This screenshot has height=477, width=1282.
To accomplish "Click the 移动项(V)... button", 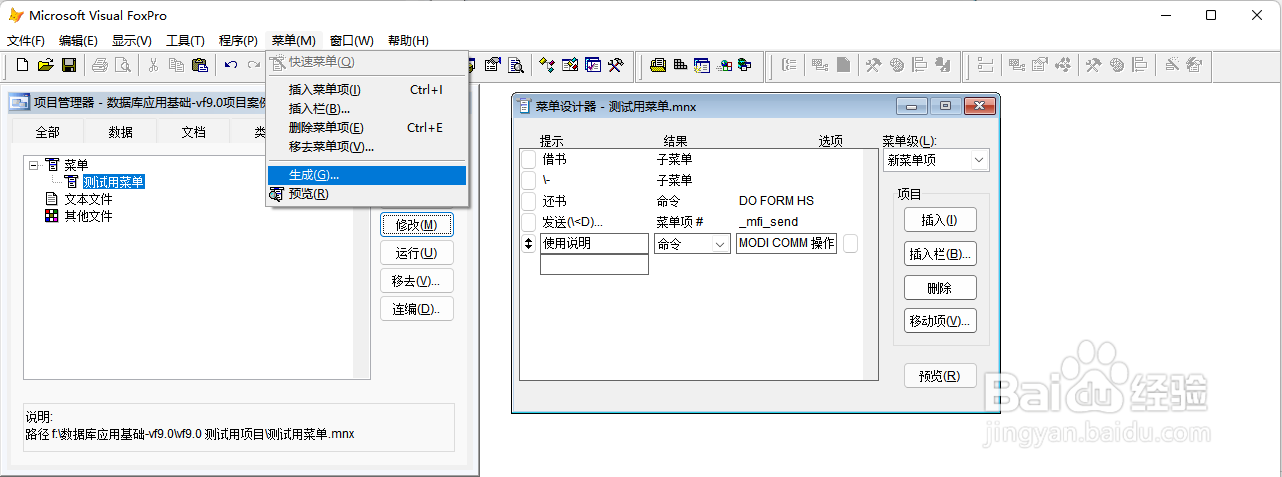I will tap(940, 322).
